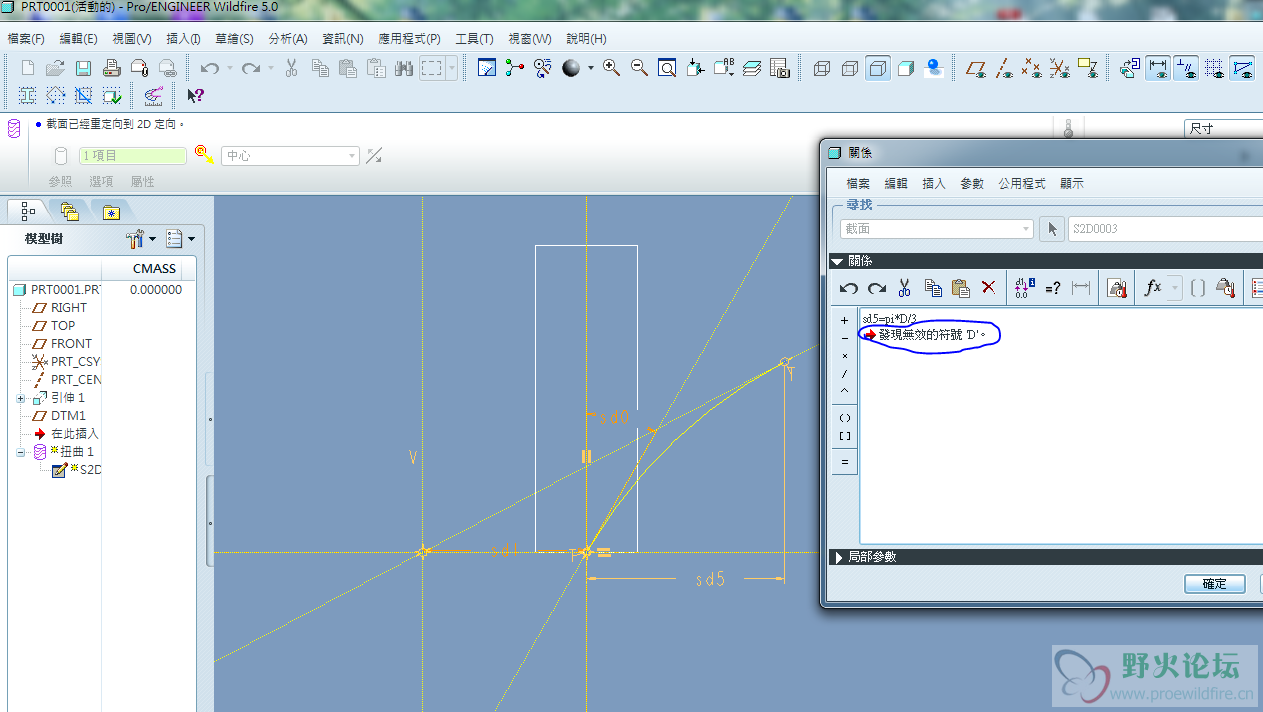
Task: Toggle datum axes visibility
Action: 1005,68
